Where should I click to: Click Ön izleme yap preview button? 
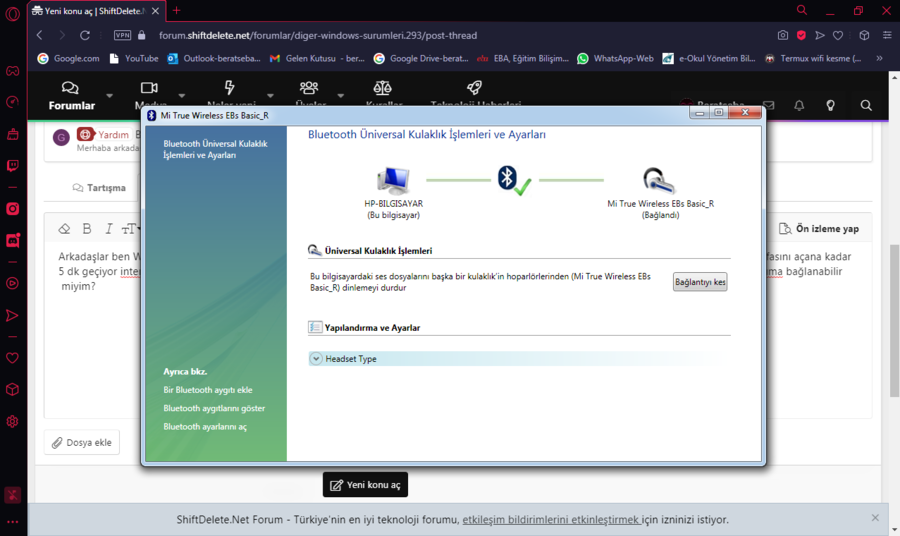(819, 228)
